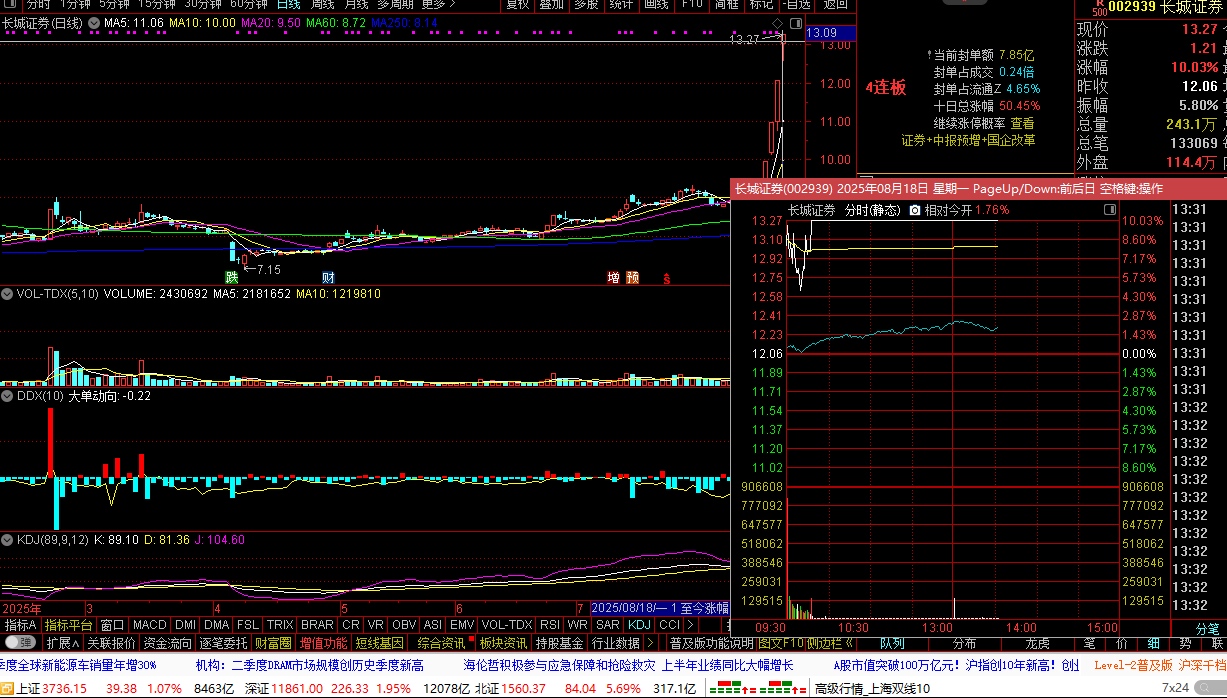Click the 7x24 news indicator

pos(1174,689)
